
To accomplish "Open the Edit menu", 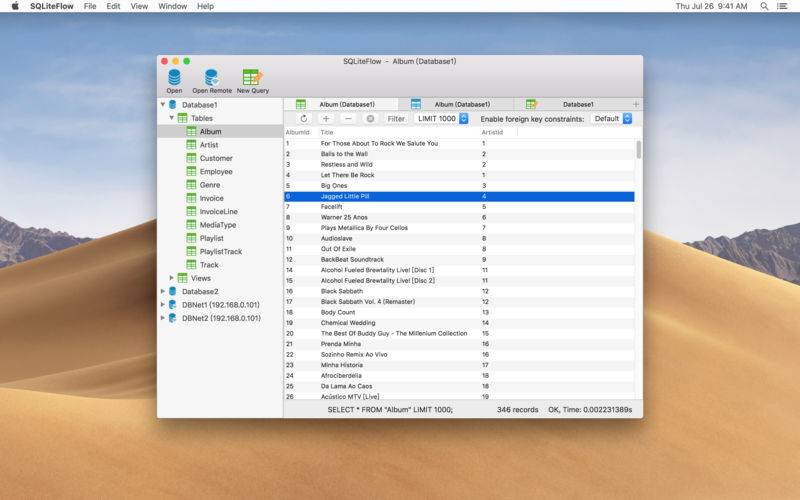I will click(113, 6).
